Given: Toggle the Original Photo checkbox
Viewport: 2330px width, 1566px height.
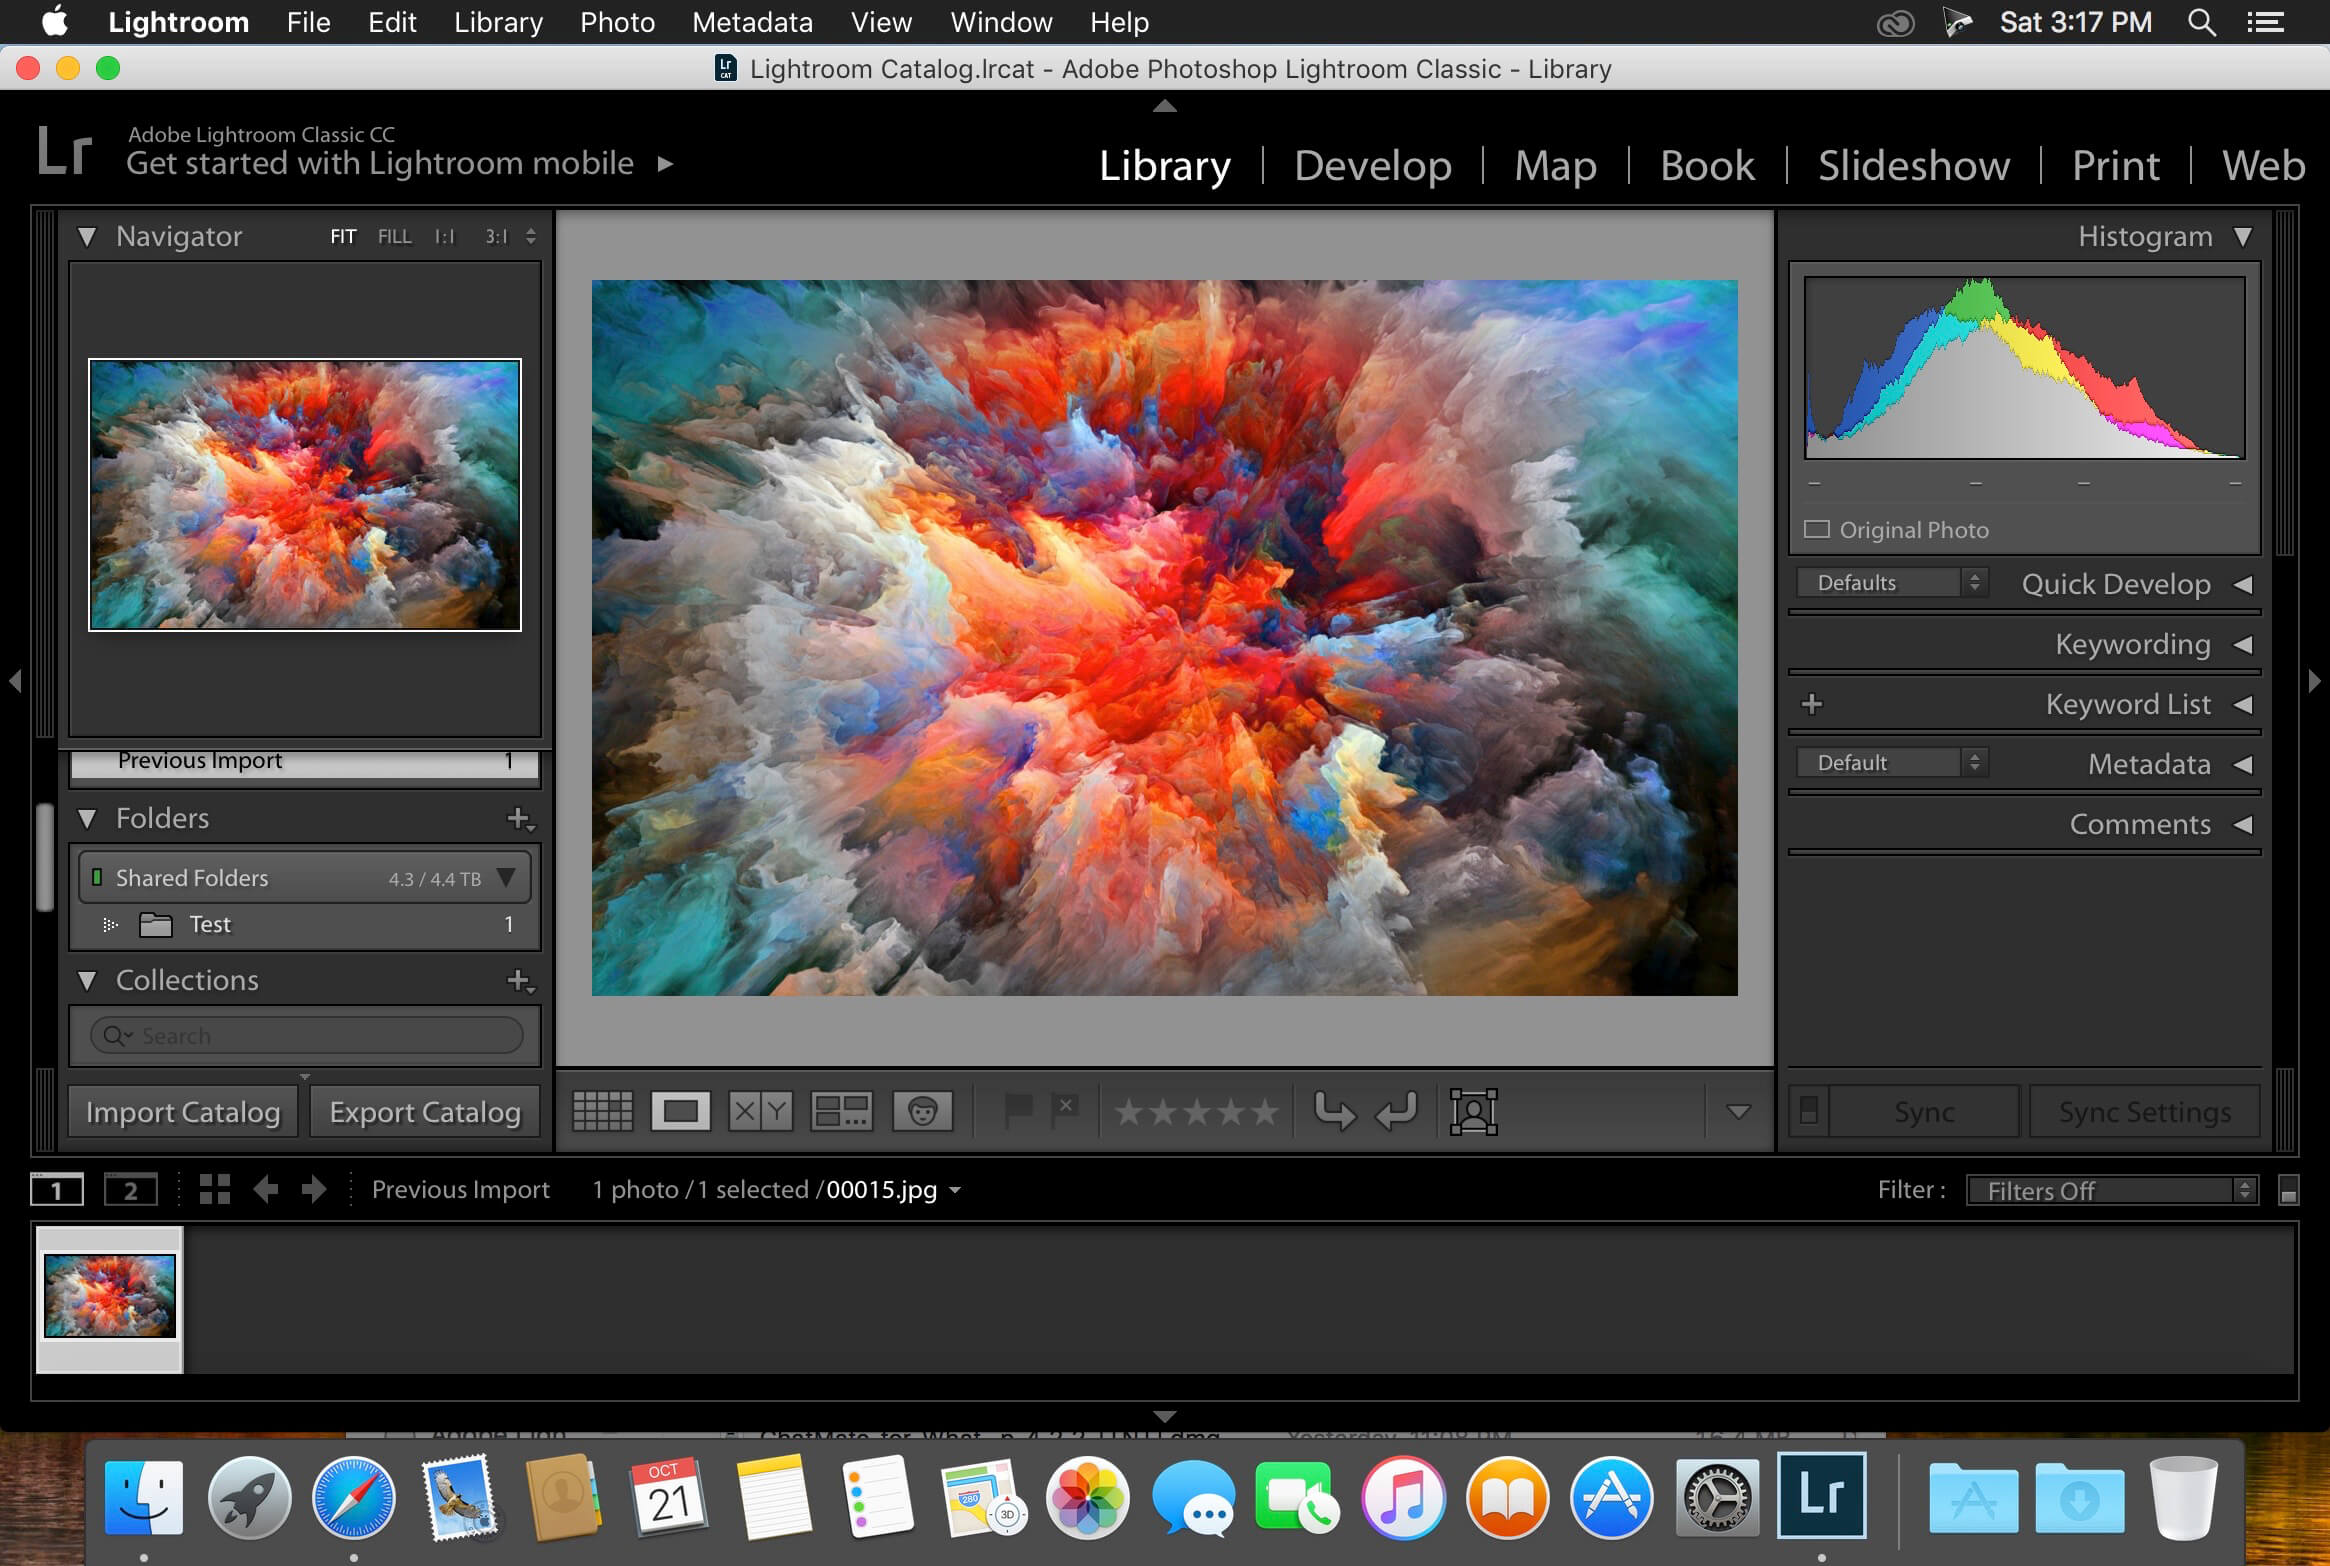Looking at the screenshot, I should [x=1818, y=528].
